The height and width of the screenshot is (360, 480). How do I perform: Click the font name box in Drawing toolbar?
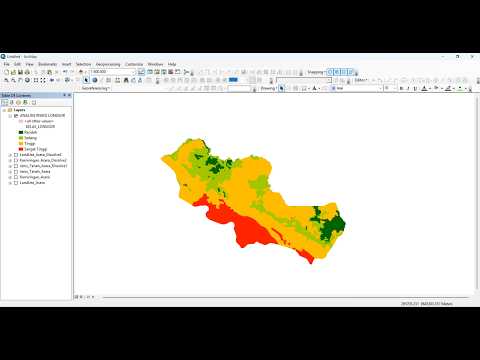(x=356, y=88)
